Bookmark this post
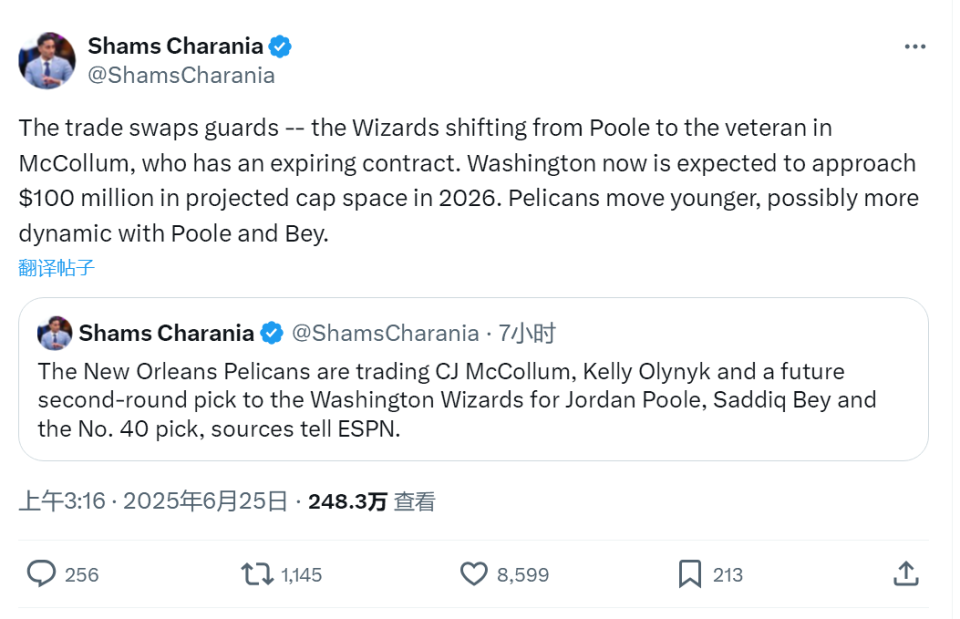 tap(690, 573)
